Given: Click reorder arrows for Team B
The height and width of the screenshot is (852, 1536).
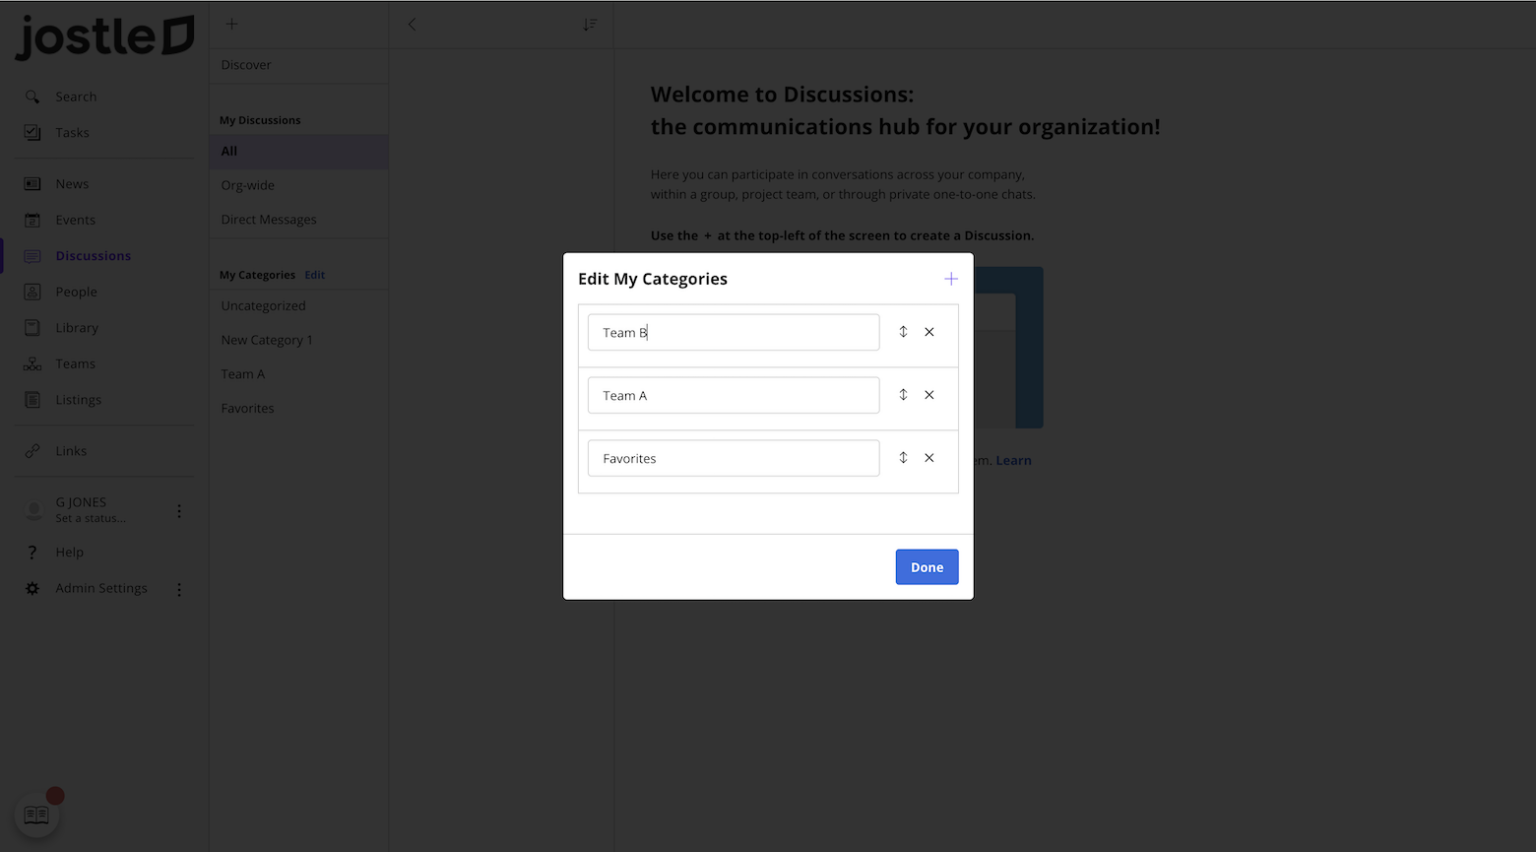Looking at the screenshot, I should [903, 332].
